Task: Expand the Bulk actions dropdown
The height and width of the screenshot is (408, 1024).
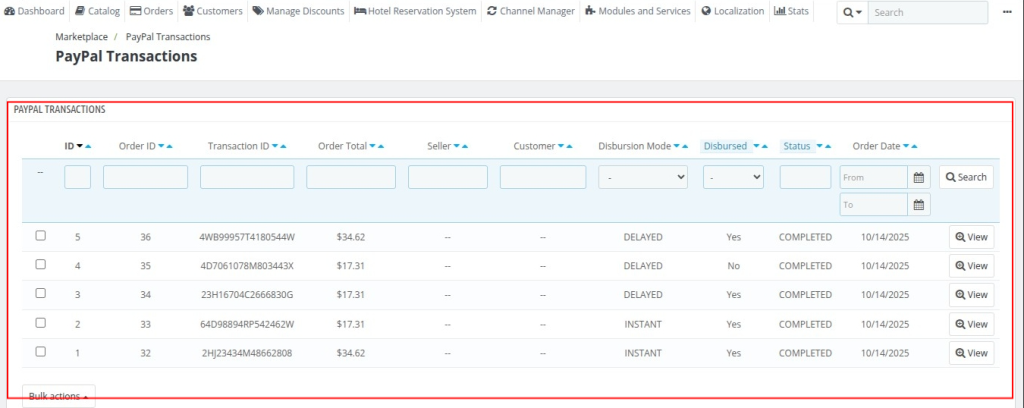Action: [59, 396]
